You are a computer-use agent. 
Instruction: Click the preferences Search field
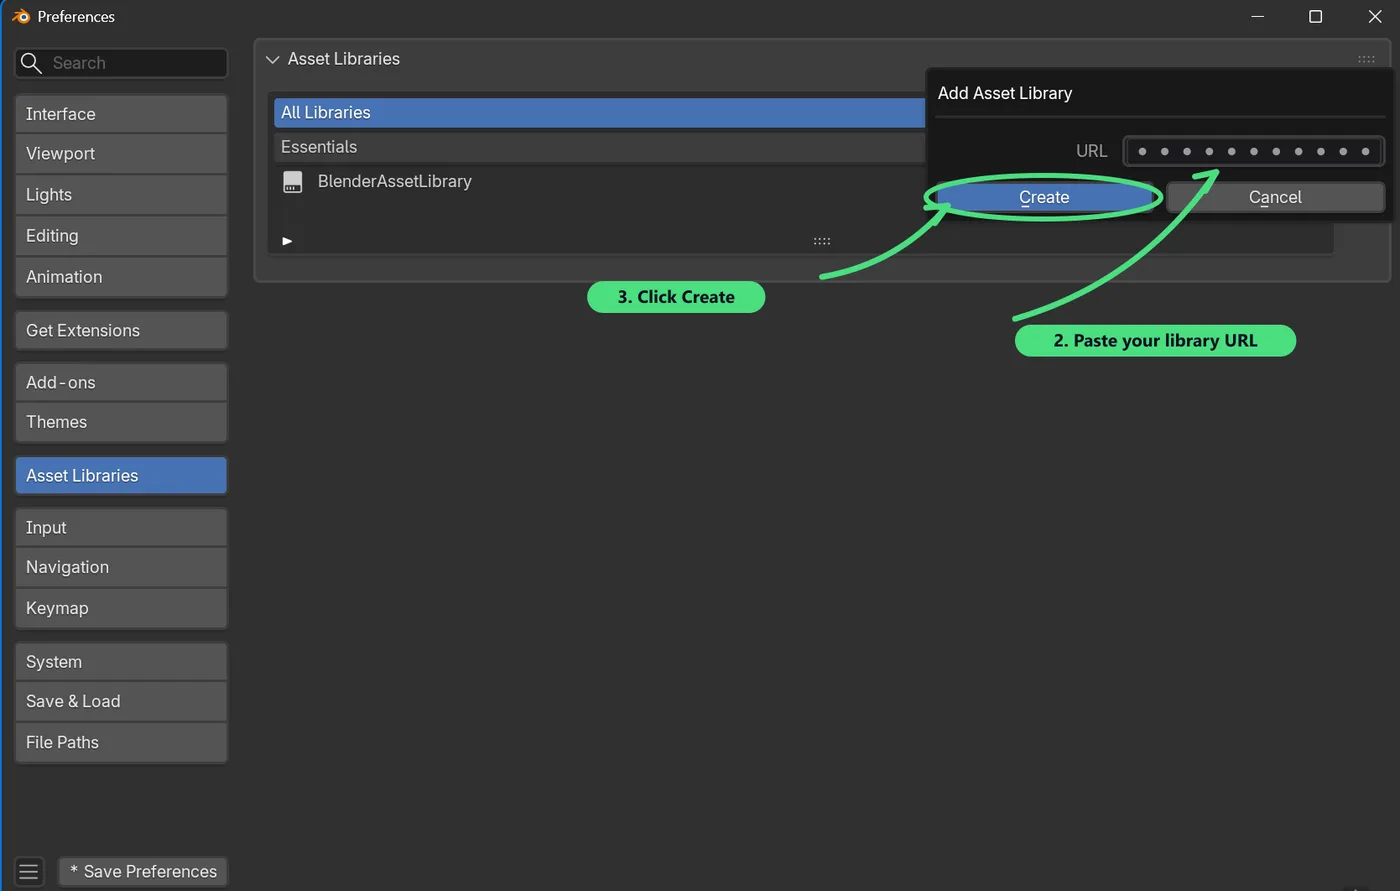tap(121, 63)
